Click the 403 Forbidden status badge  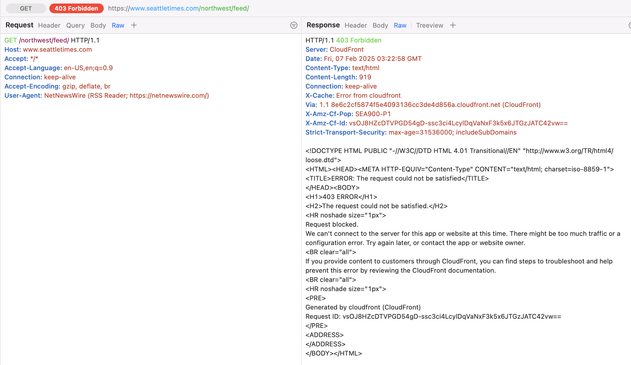[x=76, y=8]
